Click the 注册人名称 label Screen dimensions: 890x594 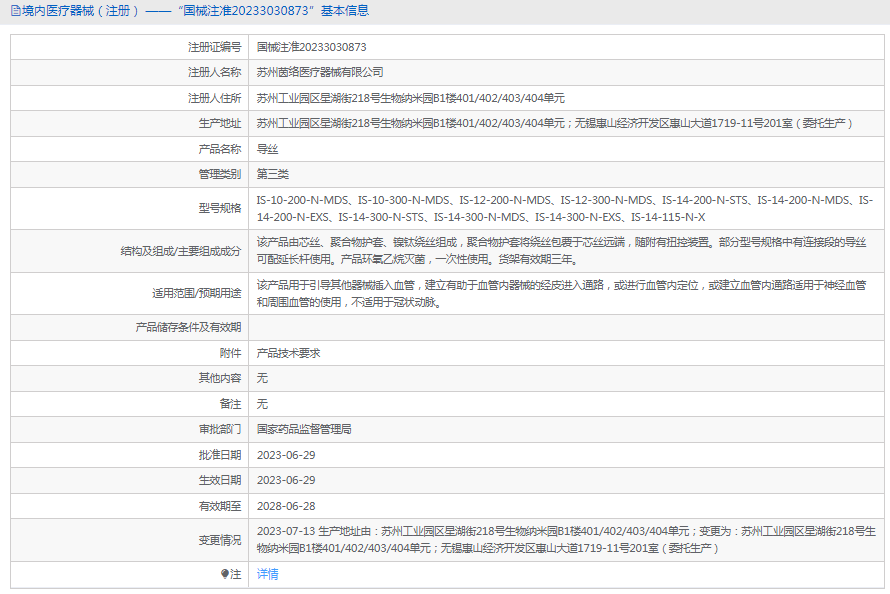[215, 73]
